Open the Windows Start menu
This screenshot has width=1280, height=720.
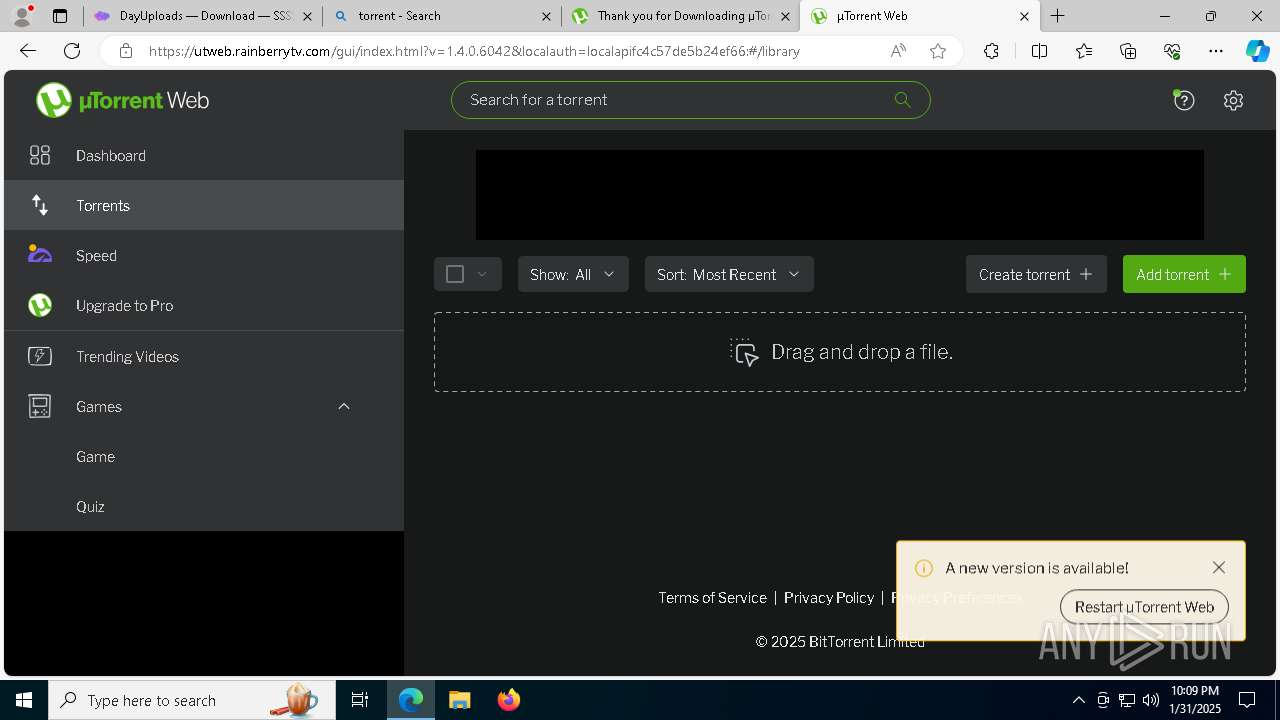24,700
